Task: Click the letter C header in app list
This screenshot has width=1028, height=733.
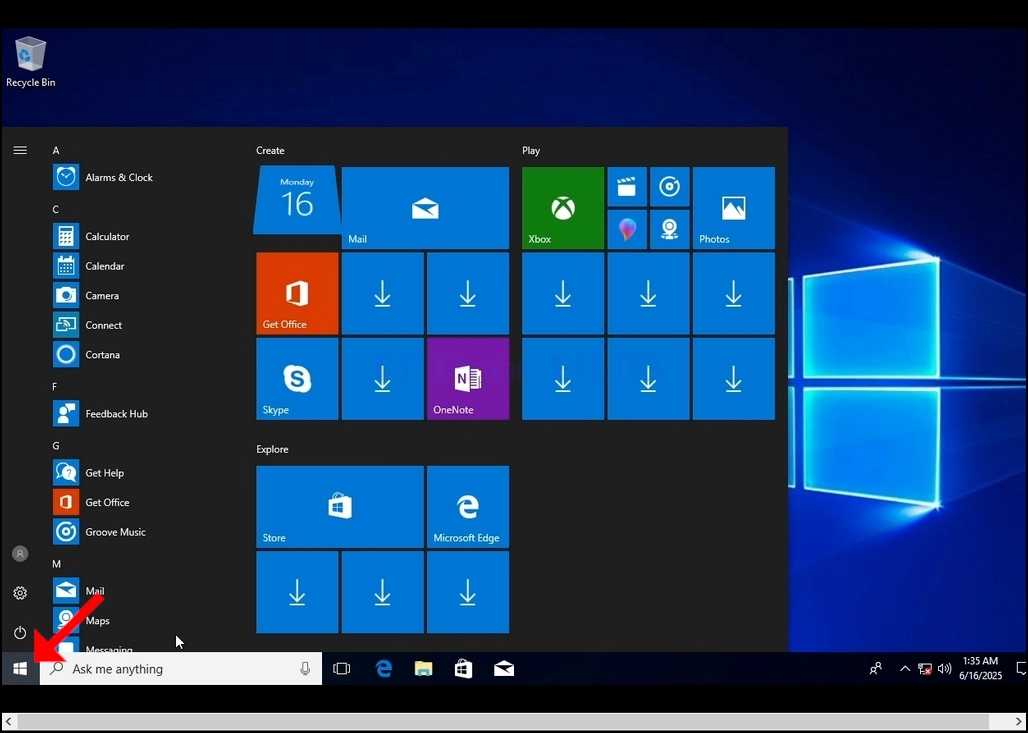Action: 56,209
